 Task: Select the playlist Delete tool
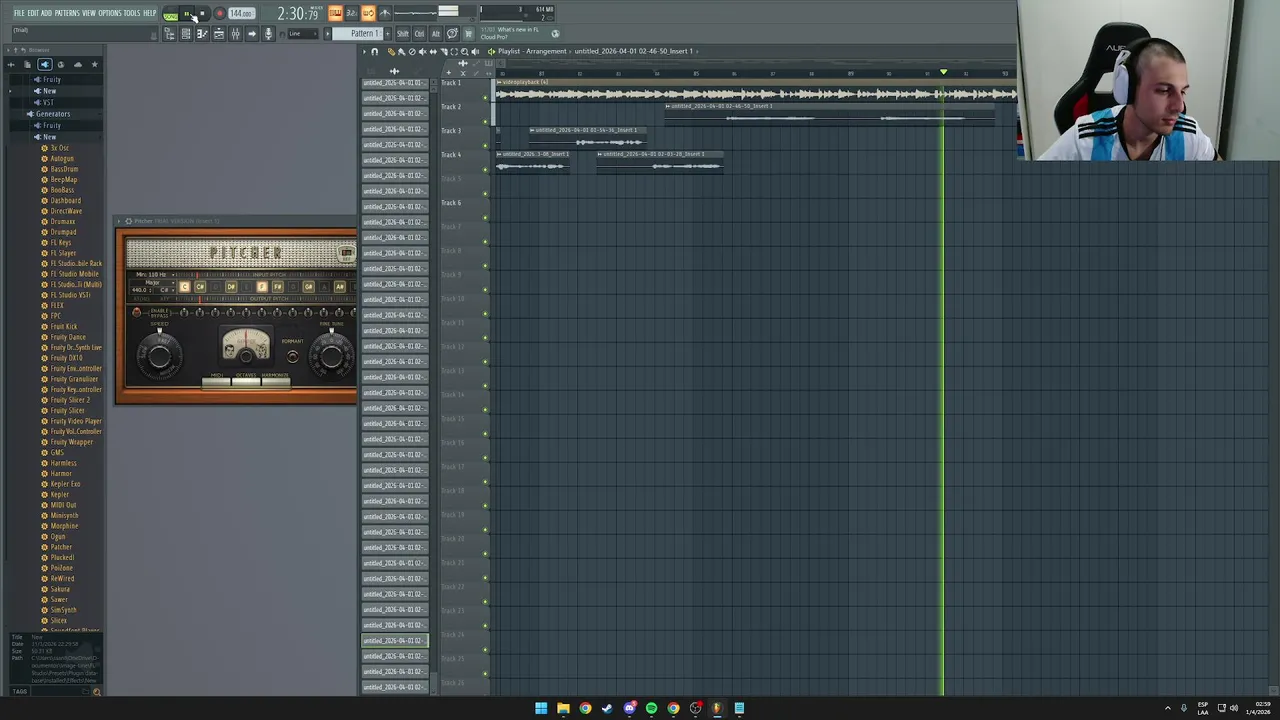(x=412, y=51)
